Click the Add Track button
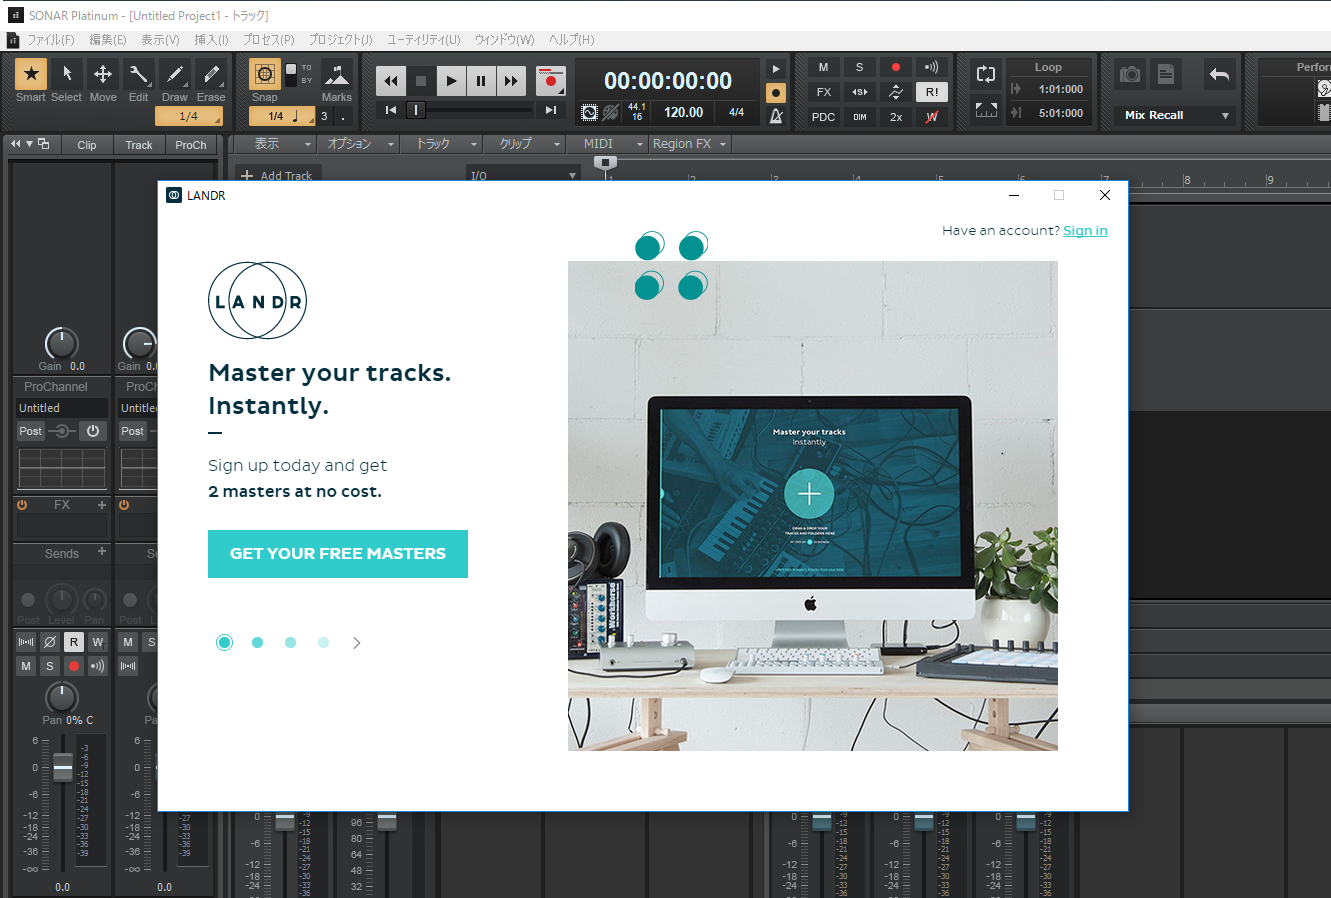The image size is (1331, 898). (x=278, y=175)
